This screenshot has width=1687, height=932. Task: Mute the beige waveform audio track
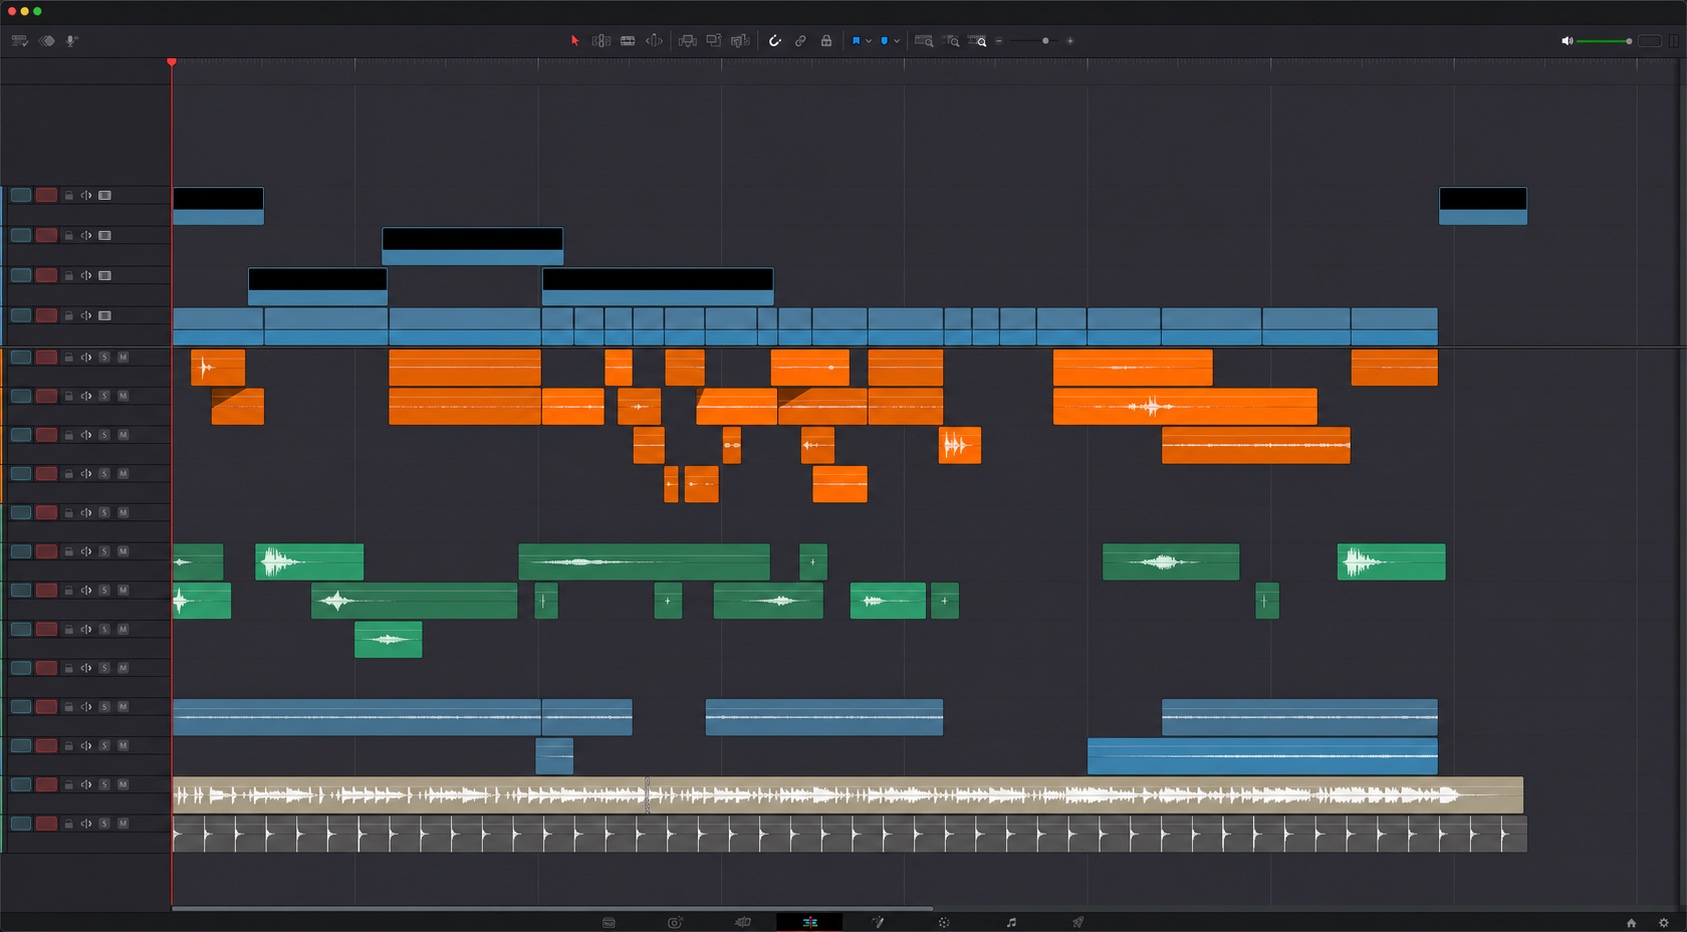click(x=123, y=785)
